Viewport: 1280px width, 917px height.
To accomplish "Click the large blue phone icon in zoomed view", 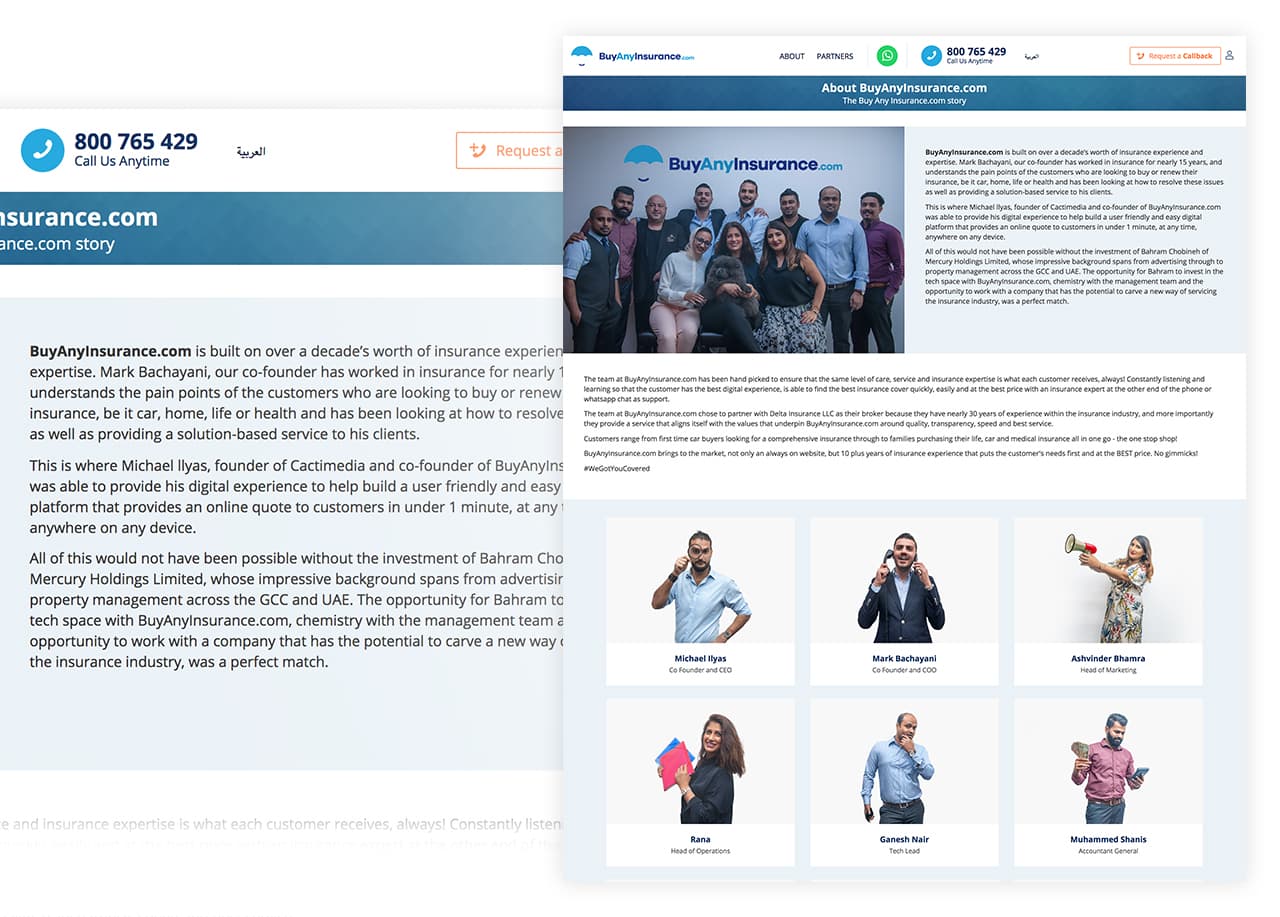I will [x=42, y=150].
